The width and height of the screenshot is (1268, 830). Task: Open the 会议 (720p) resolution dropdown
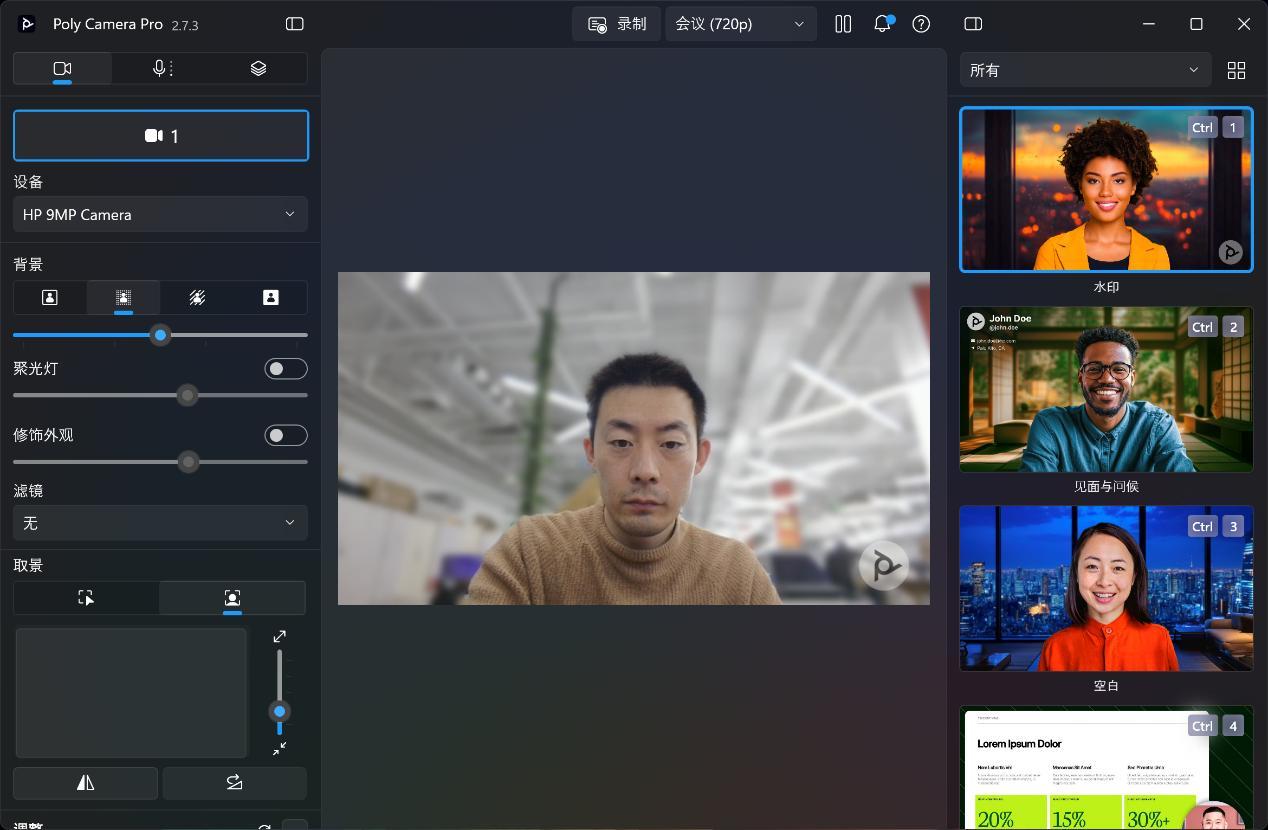point(740,24)
